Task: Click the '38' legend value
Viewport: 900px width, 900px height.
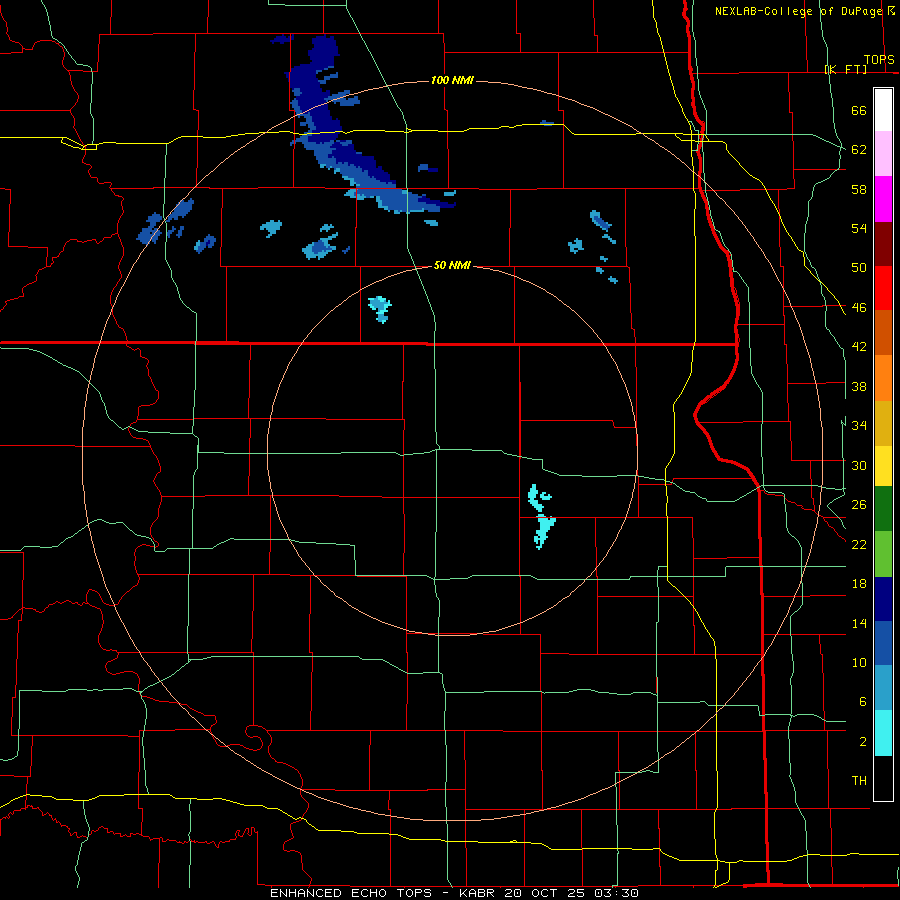Action: pyautogui.click(x=859, y=386)
